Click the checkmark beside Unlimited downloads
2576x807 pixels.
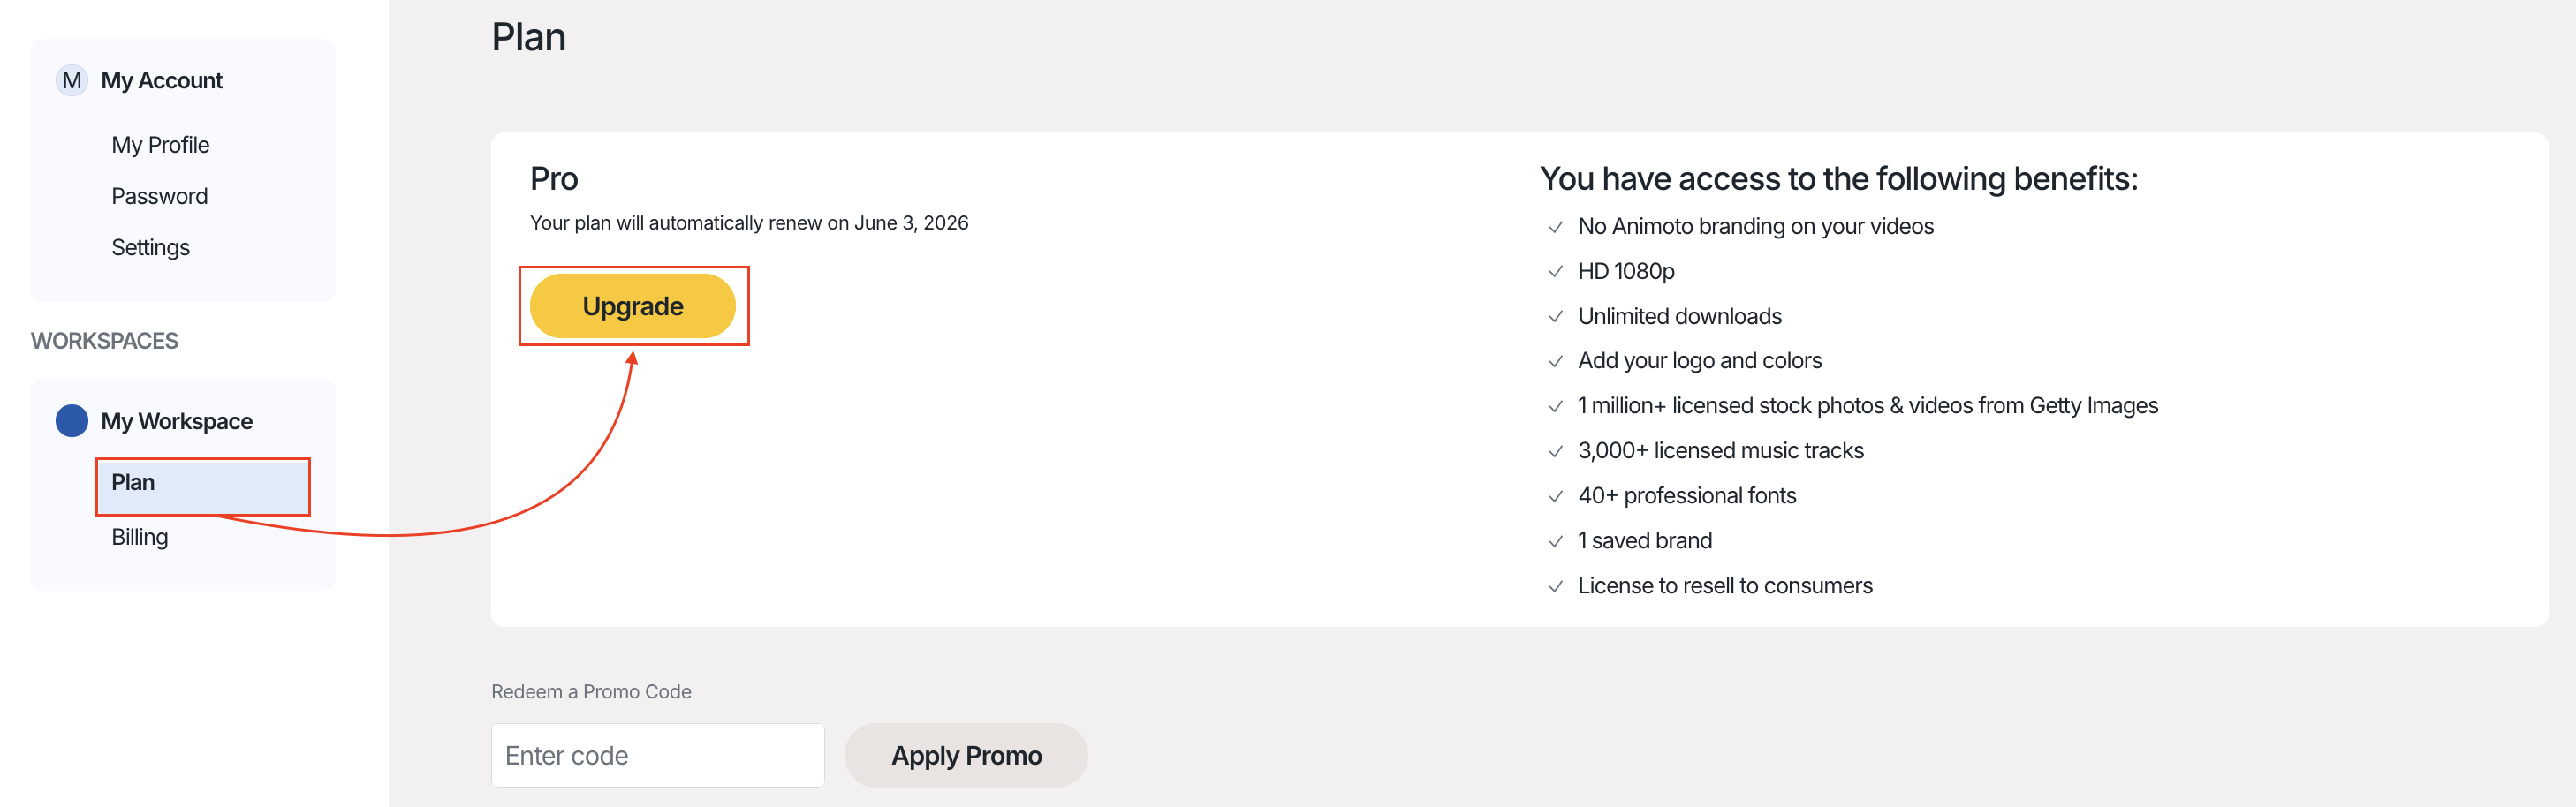pyautogui.click(x=1555, y=317)
